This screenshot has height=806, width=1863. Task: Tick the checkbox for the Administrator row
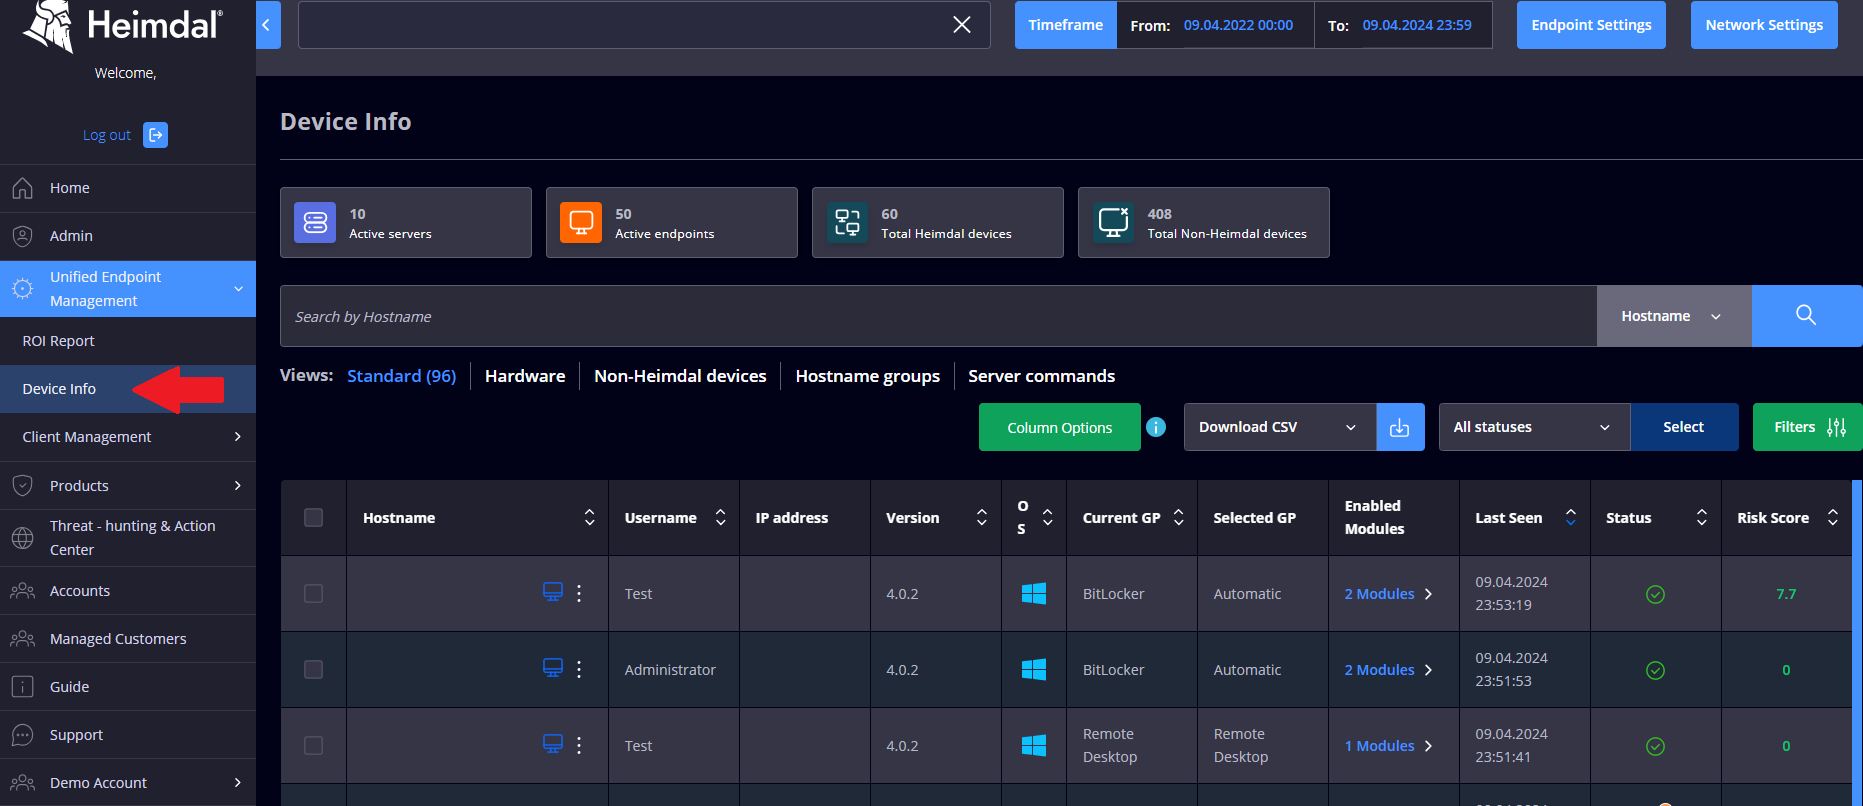click(313, 670)
